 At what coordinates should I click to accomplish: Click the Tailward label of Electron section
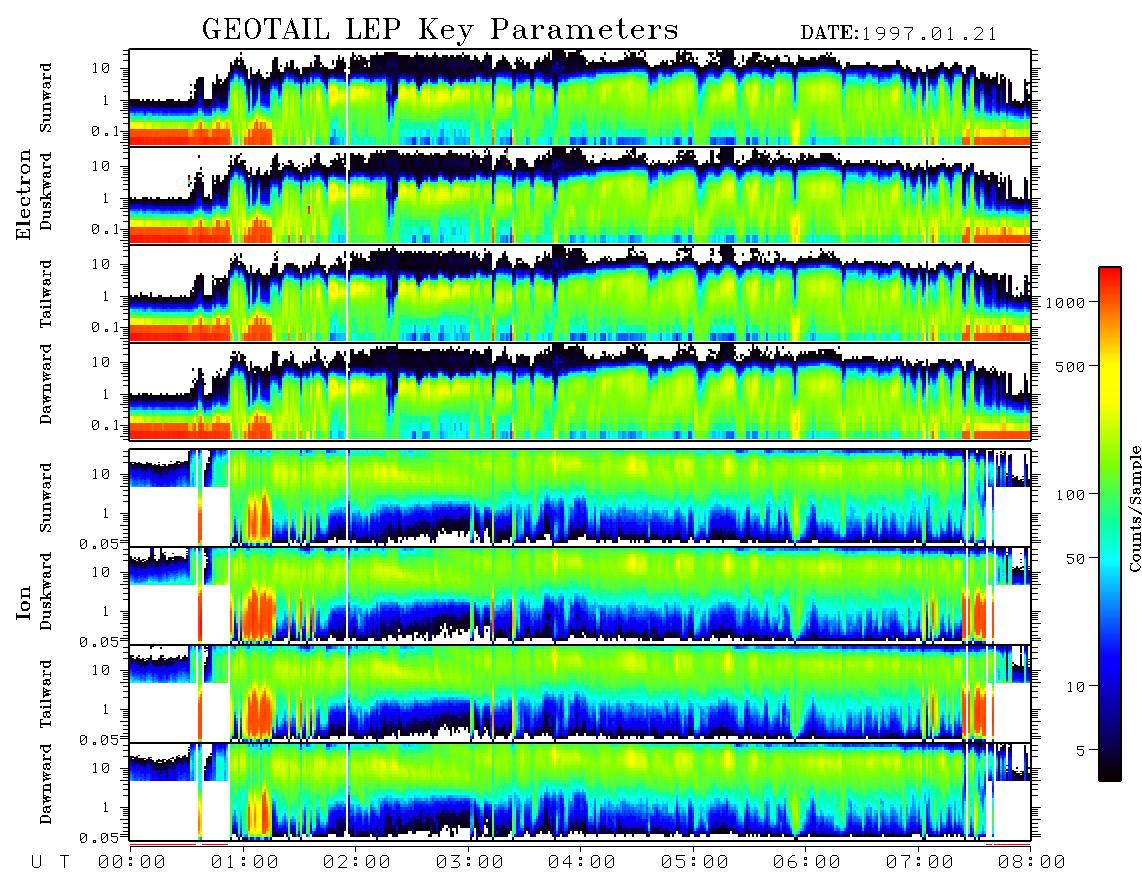click(x=46, y=294)
